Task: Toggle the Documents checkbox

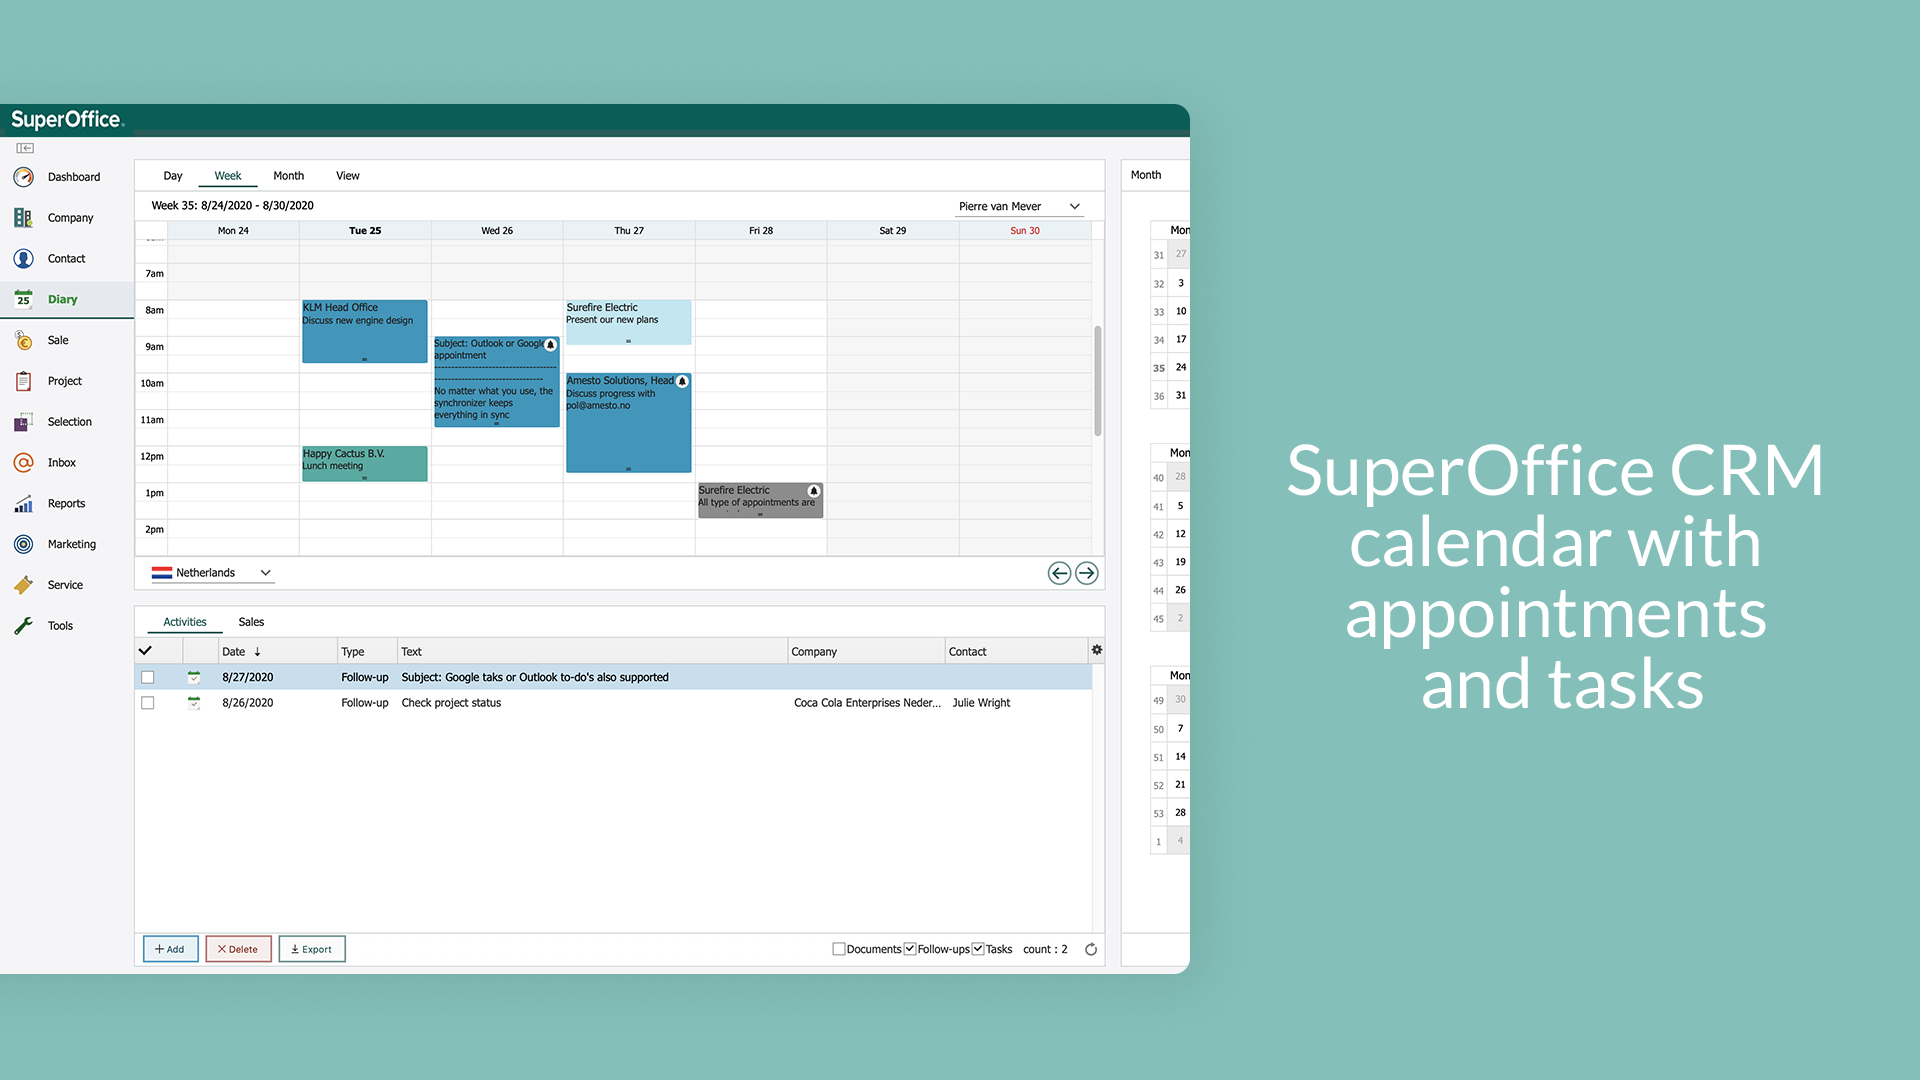Action: tap(840, 948)
